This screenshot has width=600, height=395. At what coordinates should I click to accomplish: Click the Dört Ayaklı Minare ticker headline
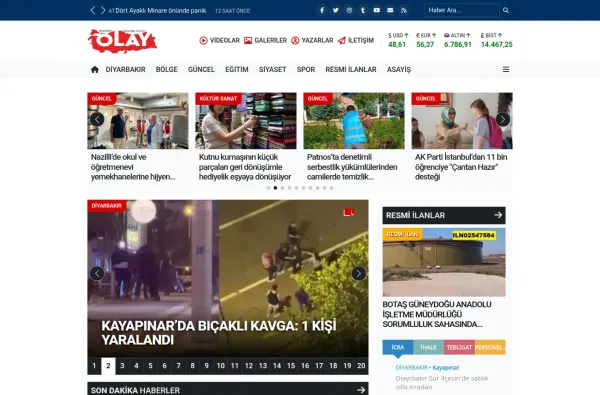coord(161,10)
